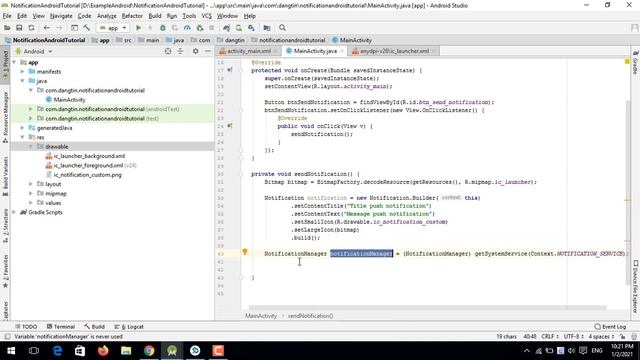The image size is (640, 360).
Task: Expand the manifests folder
Action: click(22, 71)
